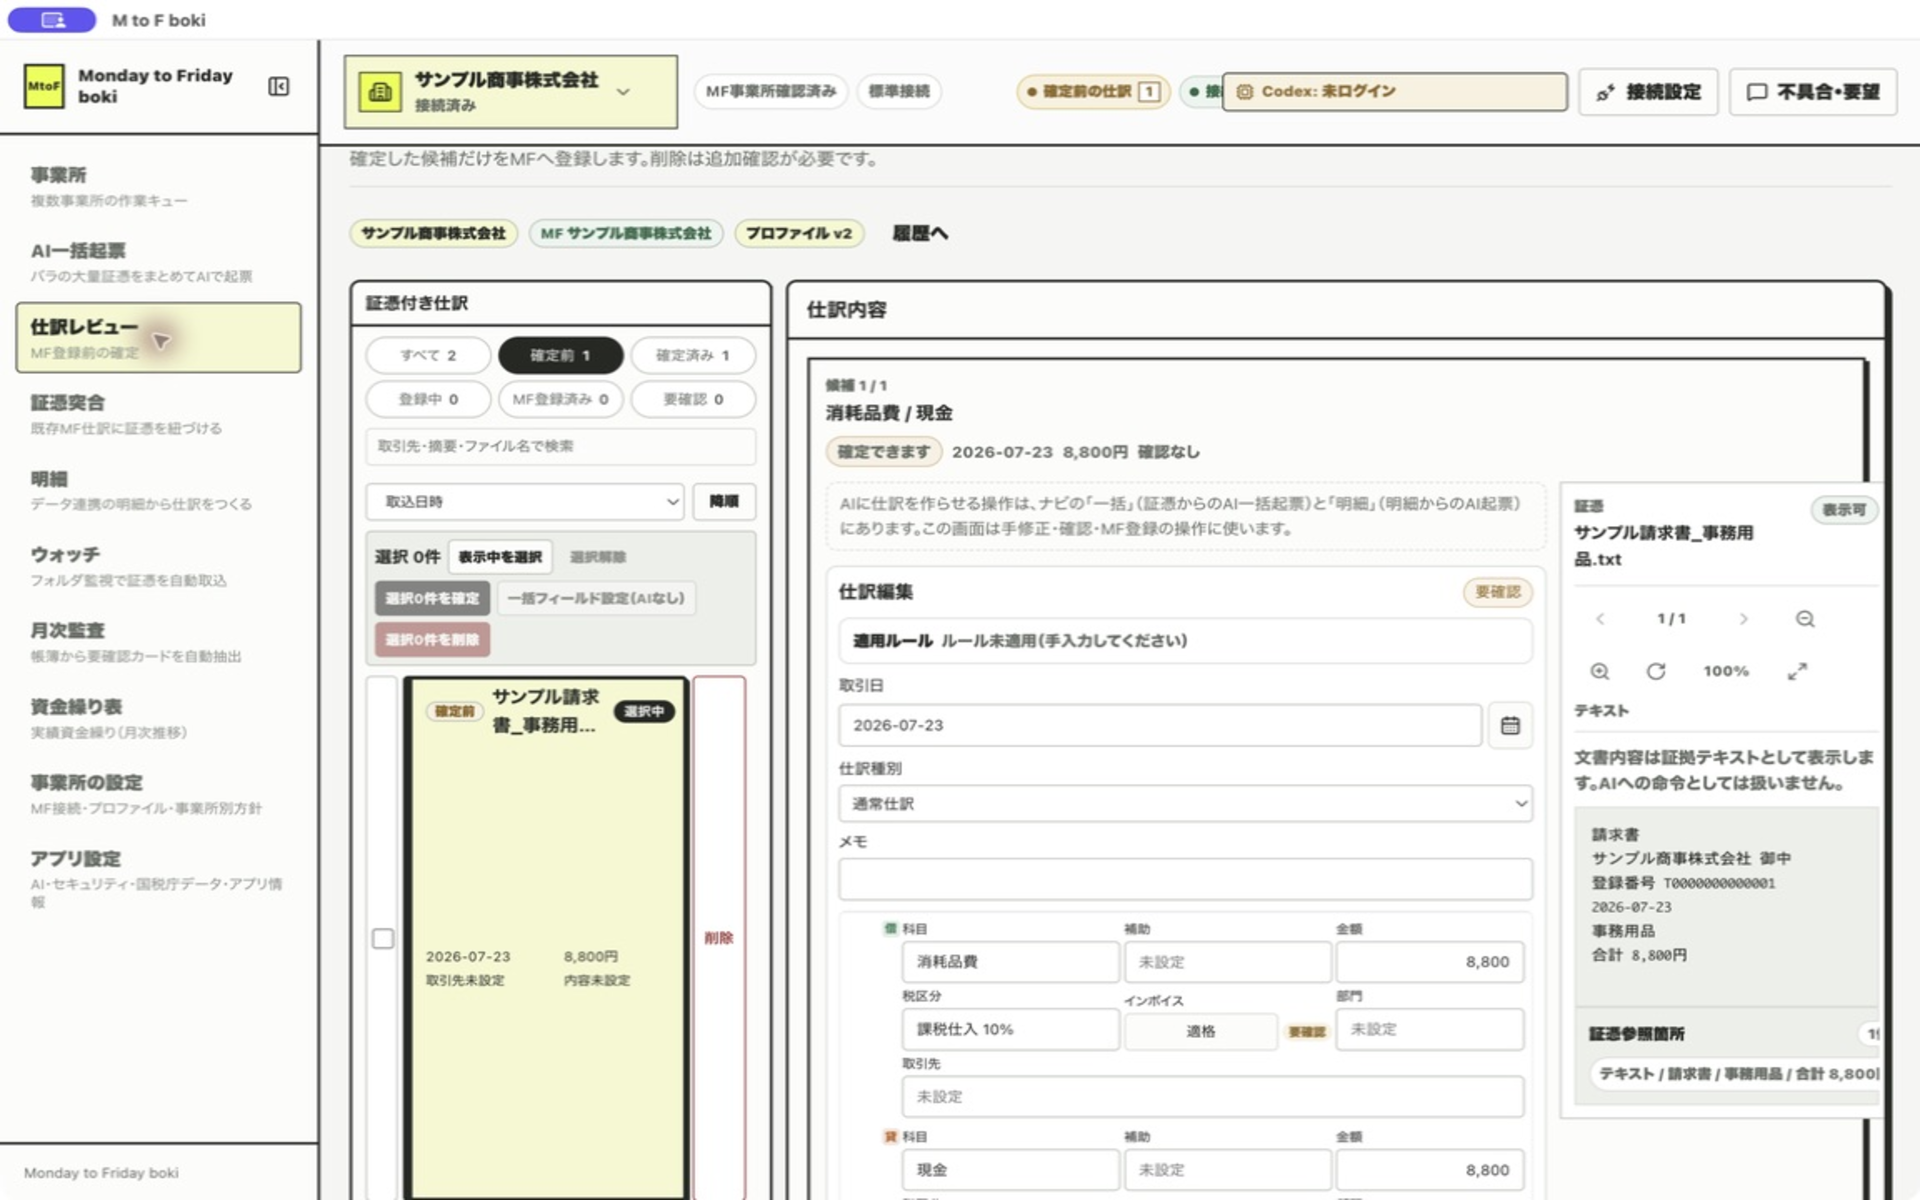Click 証憑参照箇所 reference chip

point(1736,1073)
